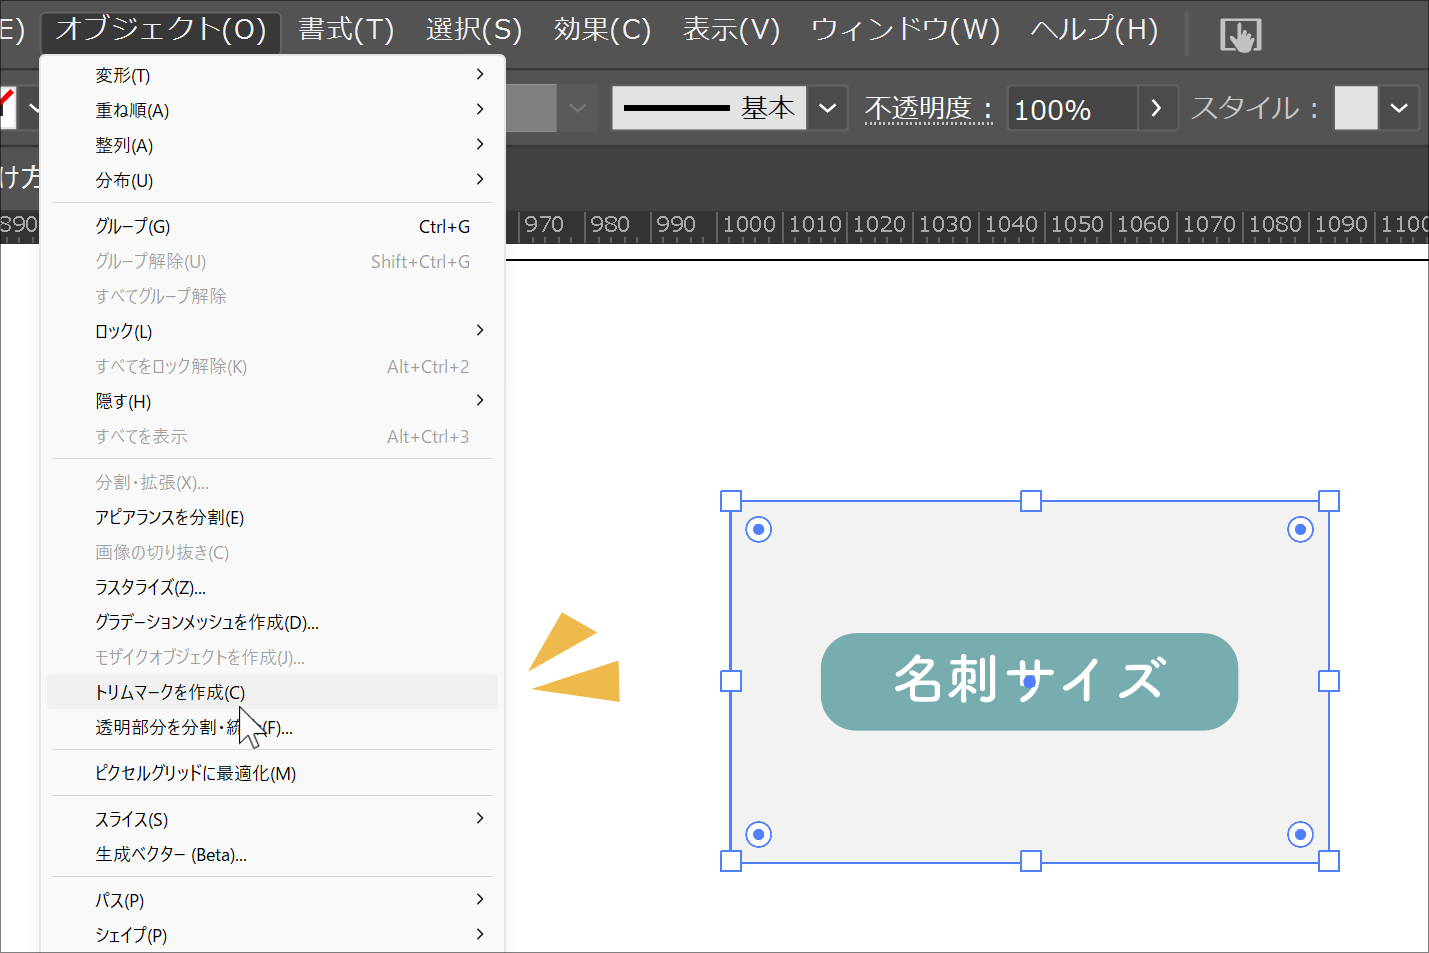Click the bottom-center bounding box handle
Viewport: 1429px width, 953px height.
click(1030, 861)
